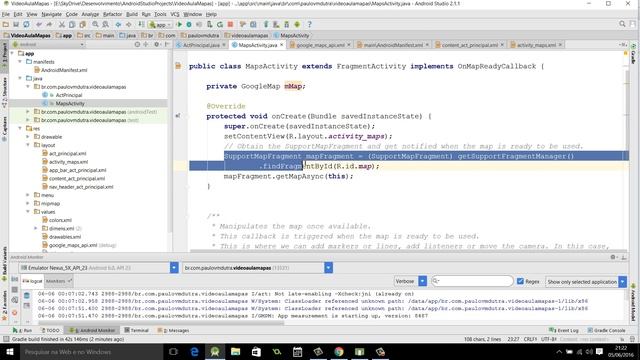
Task: Click the Clear logcat trash icon
Action: (x=27, y=295)
